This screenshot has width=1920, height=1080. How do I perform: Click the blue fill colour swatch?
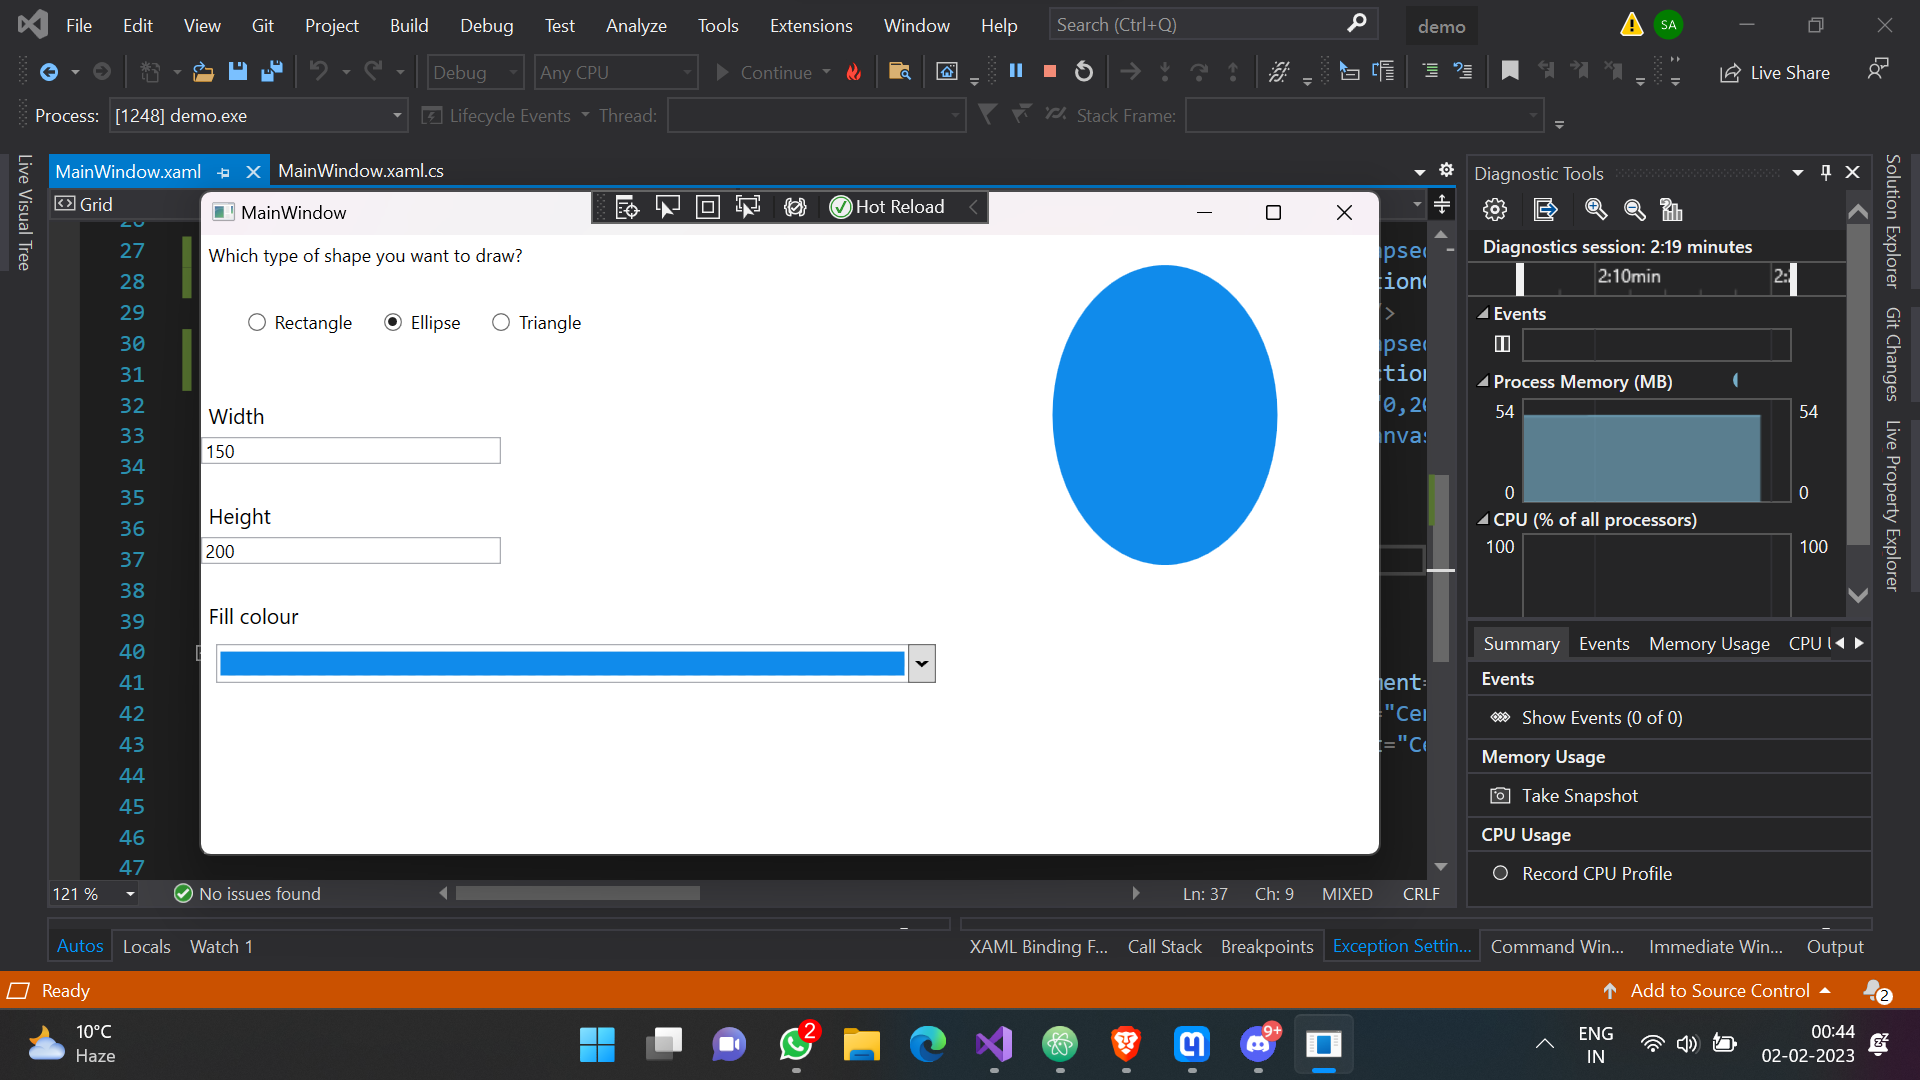[x=561, y=663]
